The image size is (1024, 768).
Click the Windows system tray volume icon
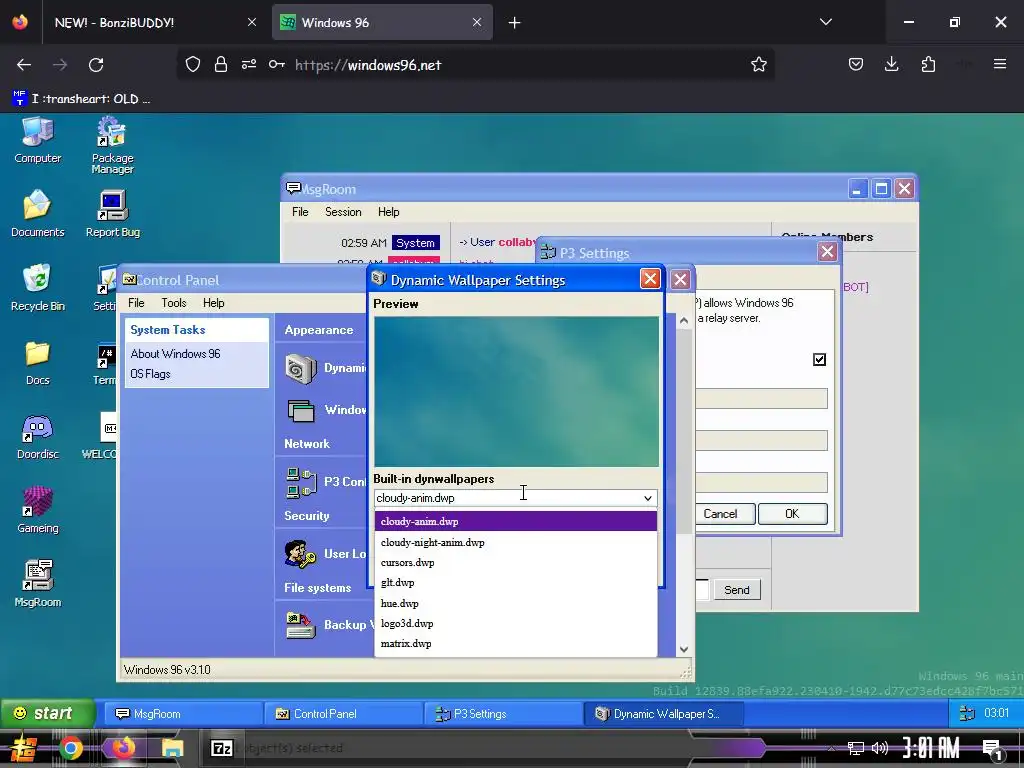click(x=880, y=748)
